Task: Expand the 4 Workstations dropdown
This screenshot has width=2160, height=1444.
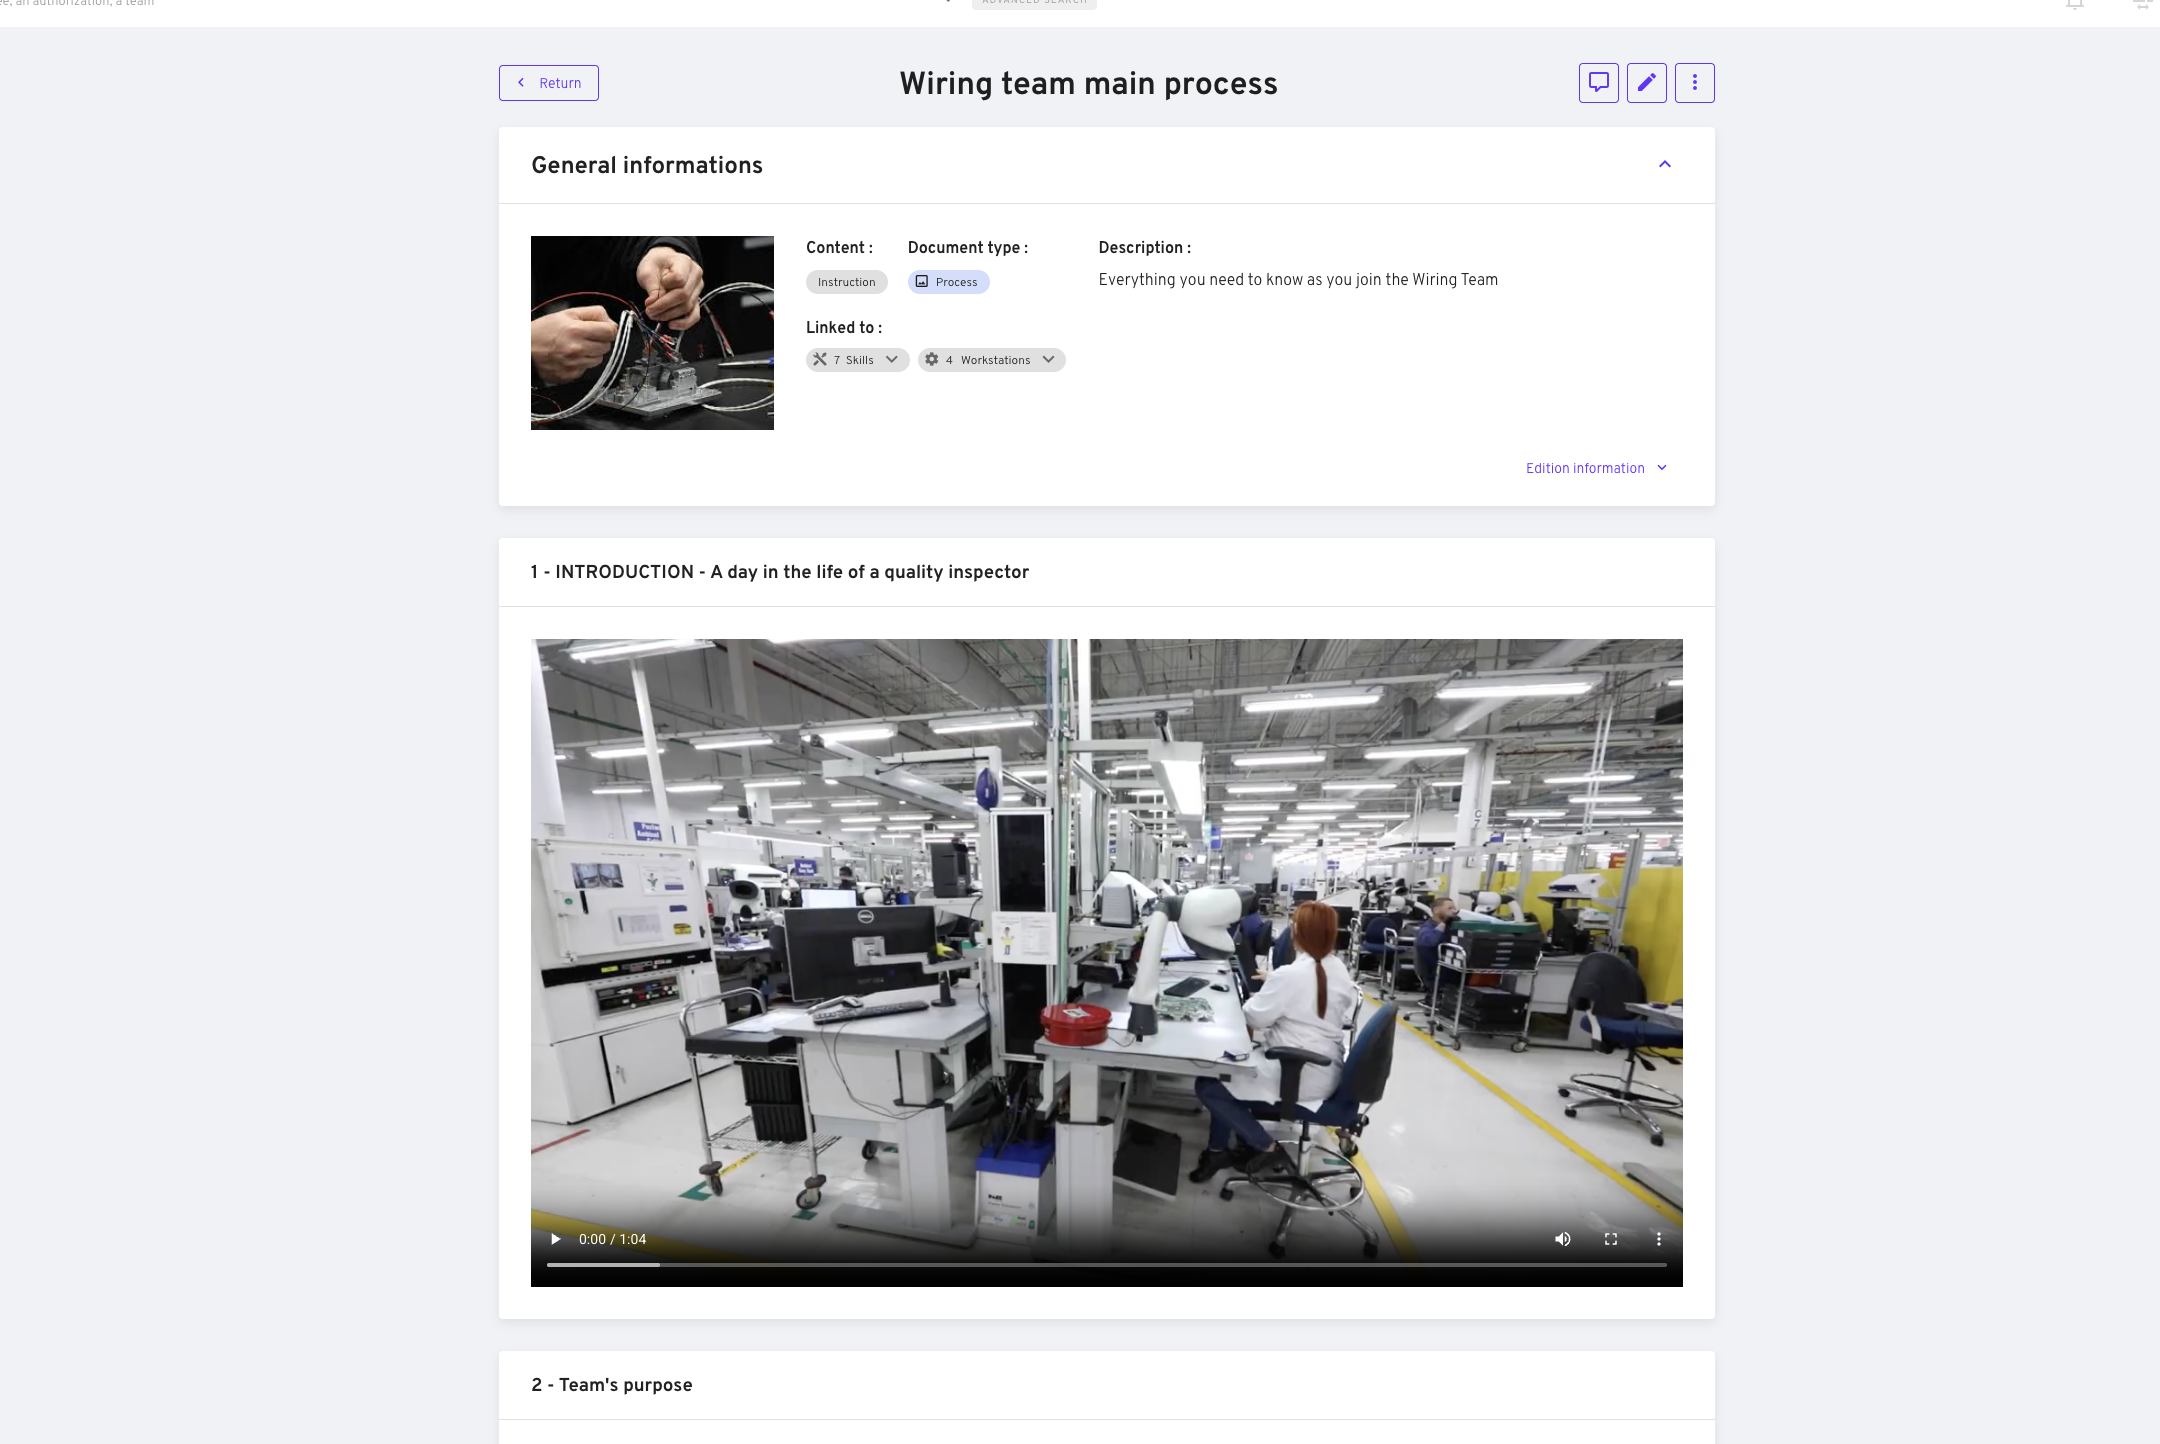Action: (991, 360)
